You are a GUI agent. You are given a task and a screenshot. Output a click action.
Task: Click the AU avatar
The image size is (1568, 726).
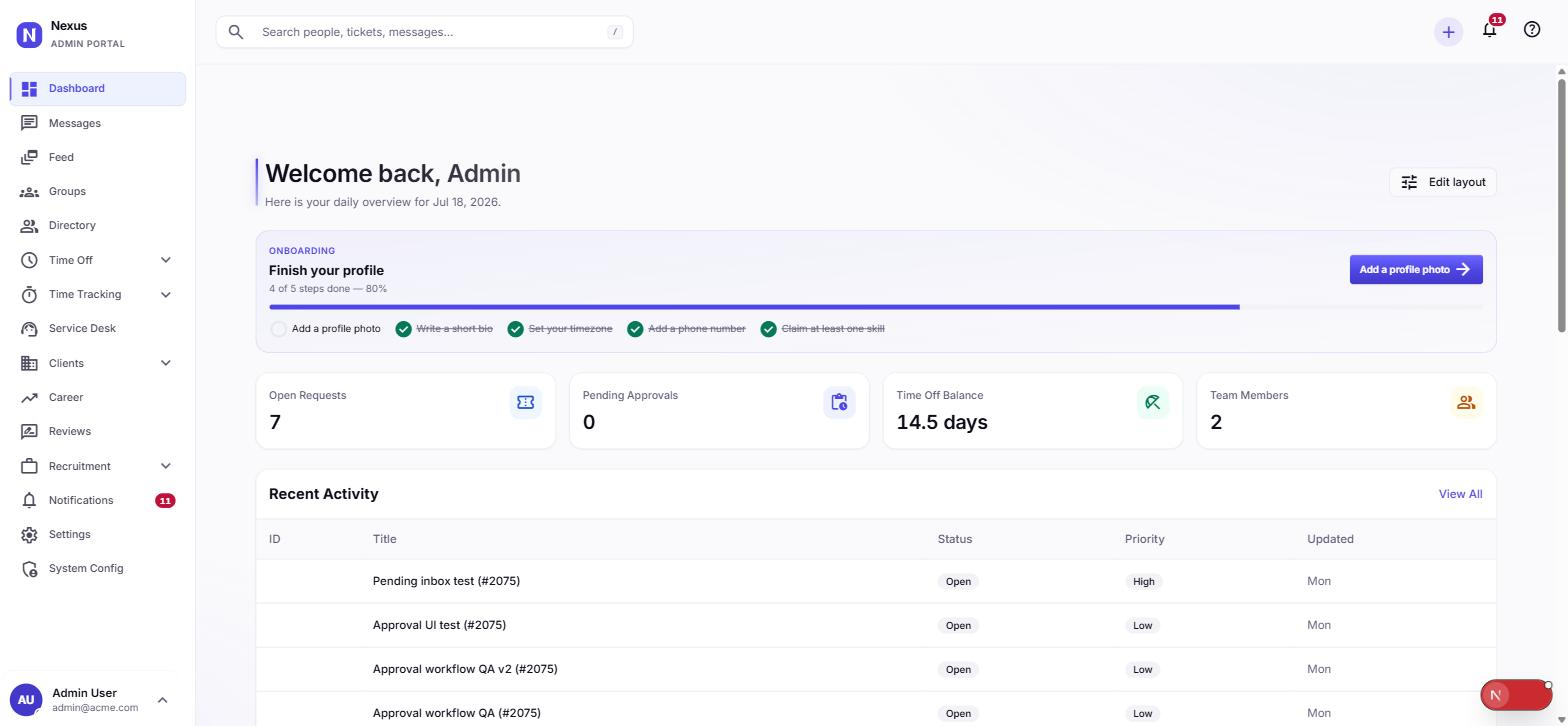pos(26,700)
